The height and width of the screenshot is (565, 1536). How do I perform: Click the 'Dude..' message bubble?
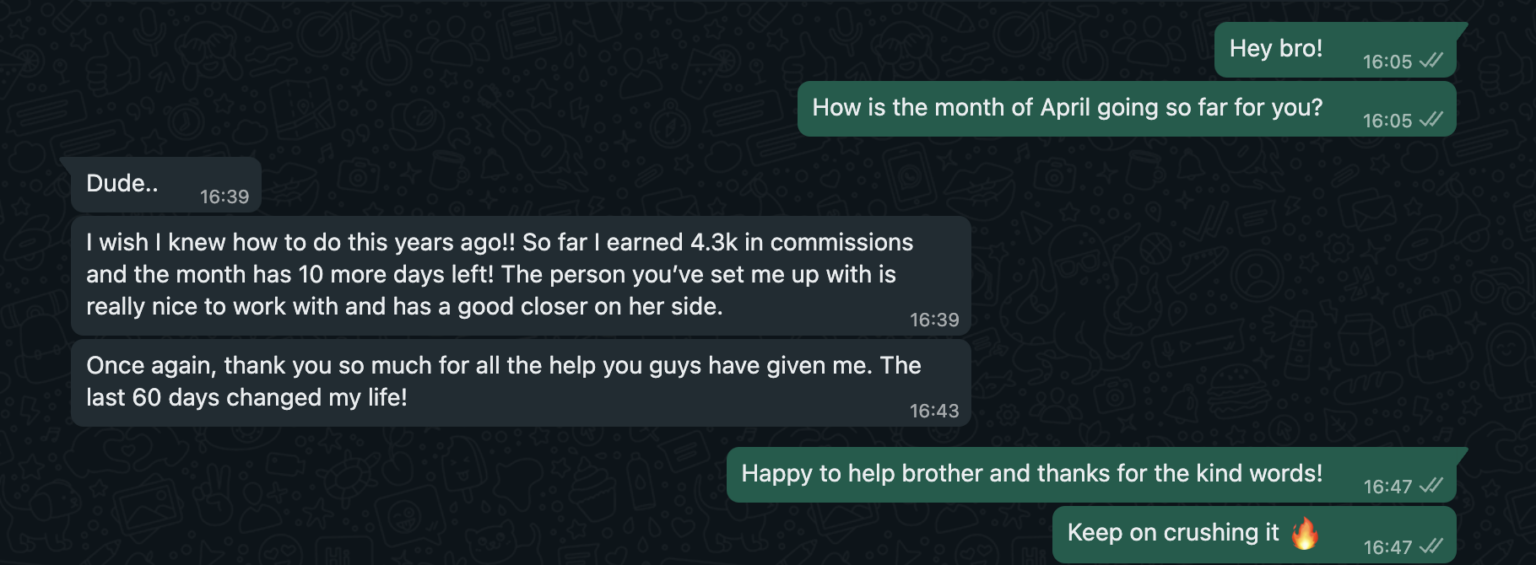click(x=166, y=185)
